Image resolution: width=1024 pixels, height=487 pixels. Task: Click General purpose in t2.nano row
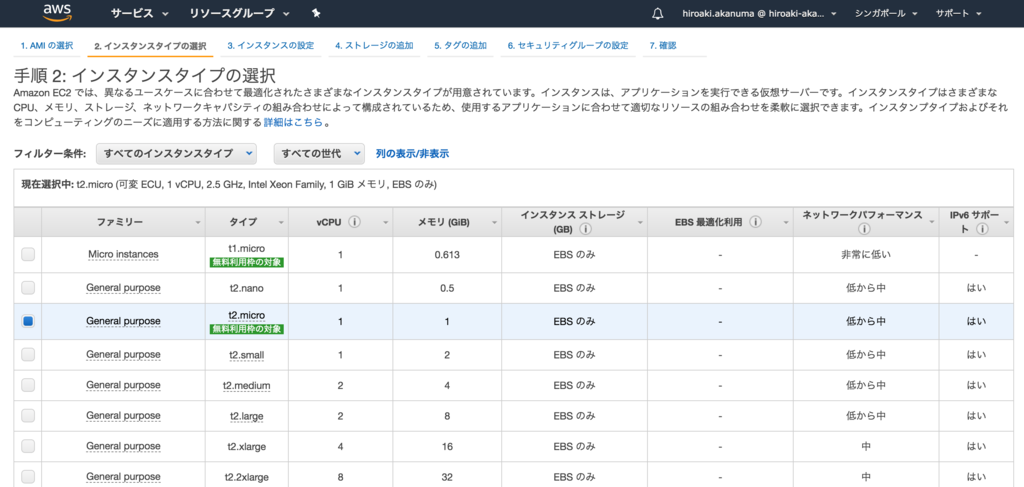click(x=123, y=287)
